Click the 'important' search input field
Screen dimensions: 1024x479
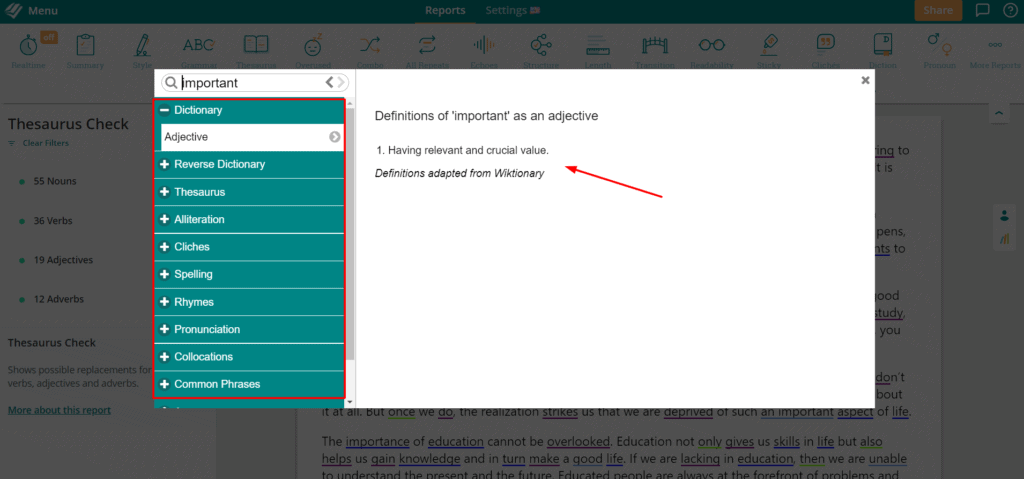click(250, 83)
